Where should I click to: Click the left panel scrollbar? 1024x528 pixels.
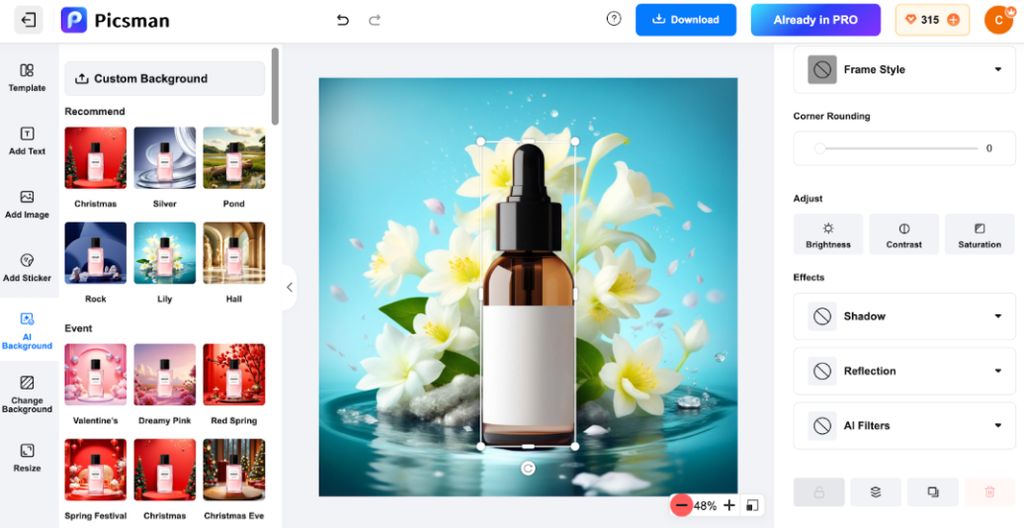275,86
